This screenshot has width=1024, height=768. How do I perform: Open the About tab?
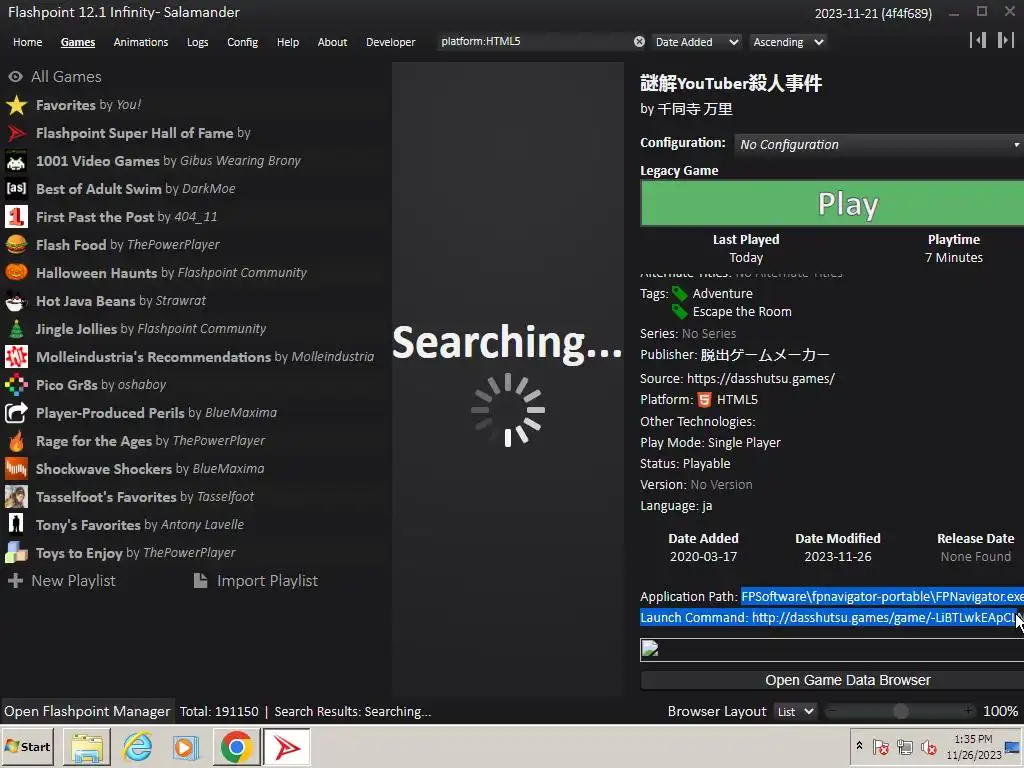point(332,42)
